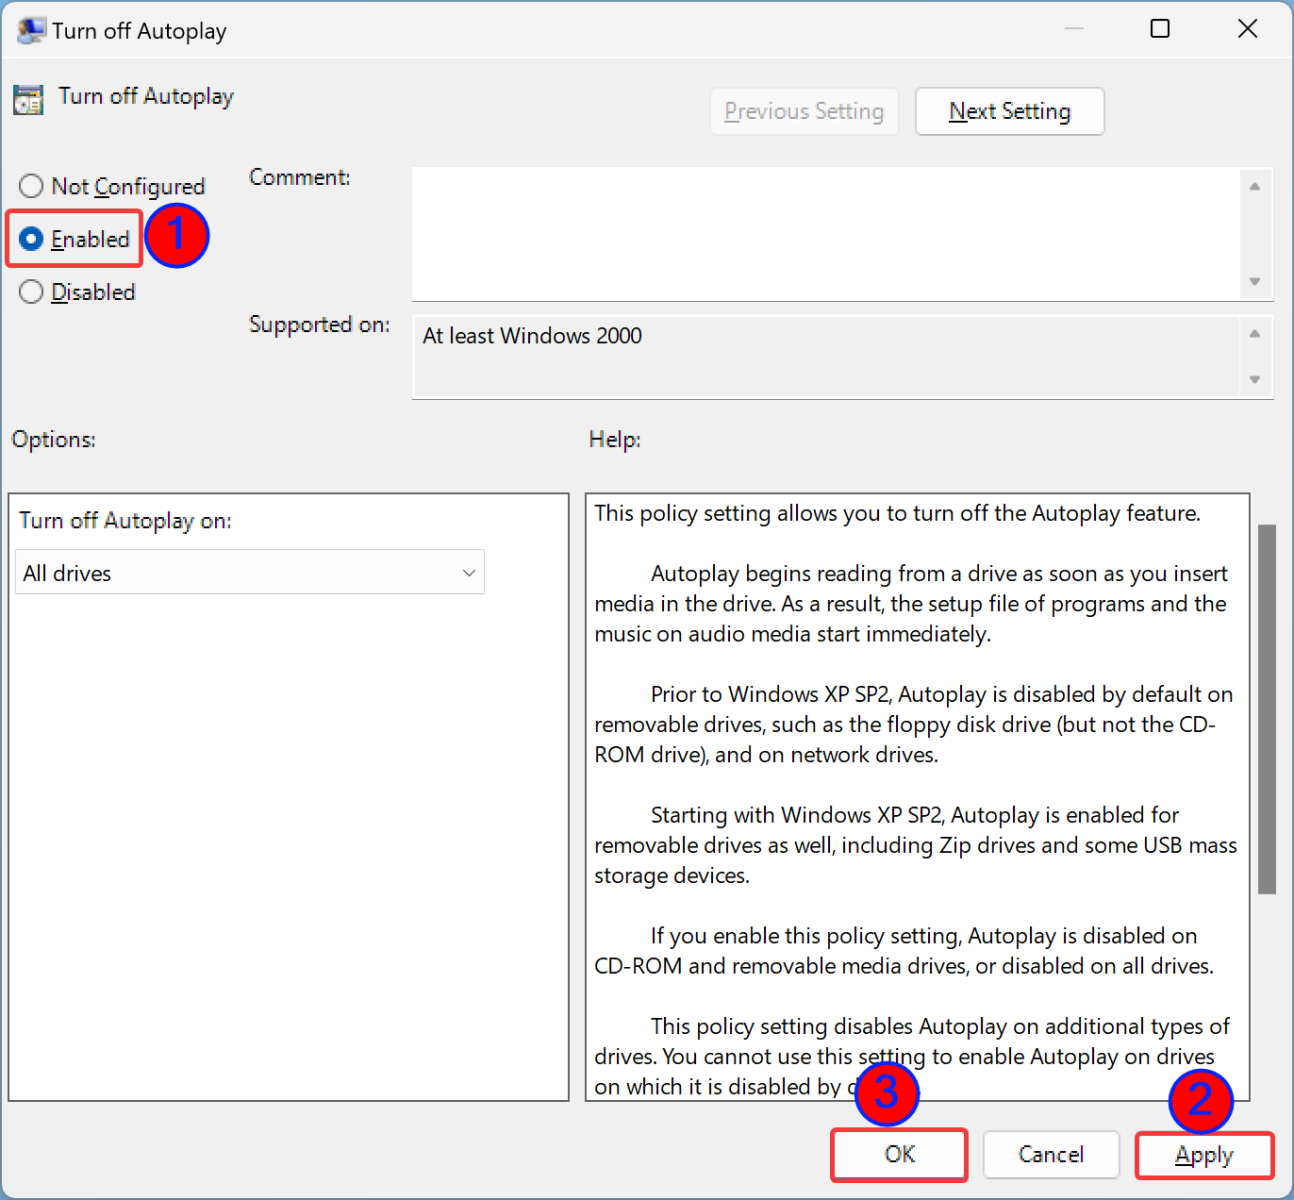Click the 'Comment:' label

299,178
